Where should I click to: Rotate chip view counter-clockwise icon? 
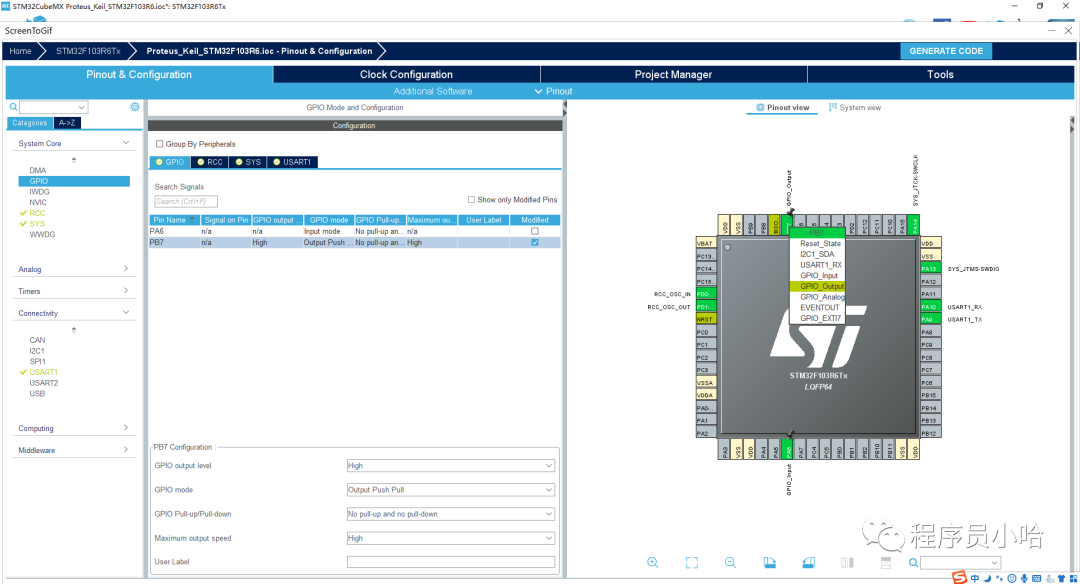pyautogui.click(x=808, y=563)
